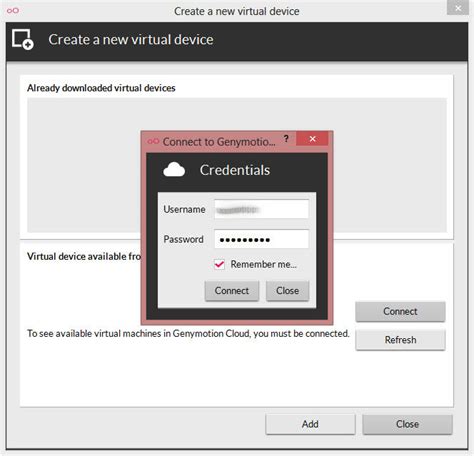Focus the Username input field

click(261, 209)
